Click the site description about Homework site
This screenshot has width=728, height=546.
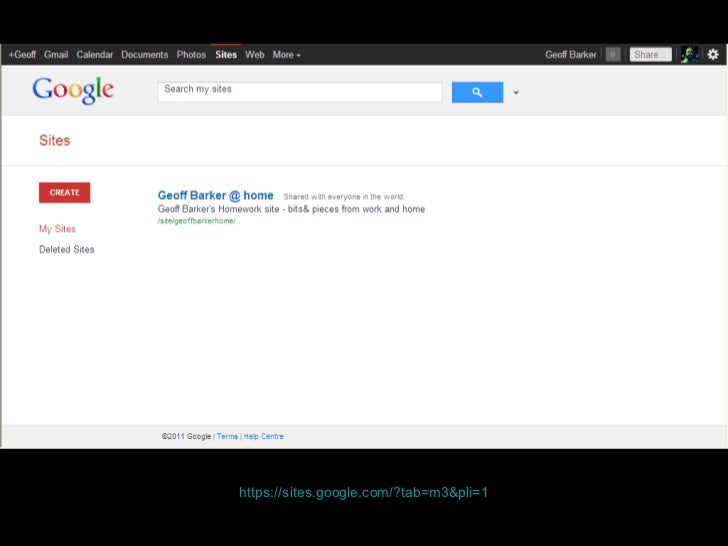(x=291, y=209)
